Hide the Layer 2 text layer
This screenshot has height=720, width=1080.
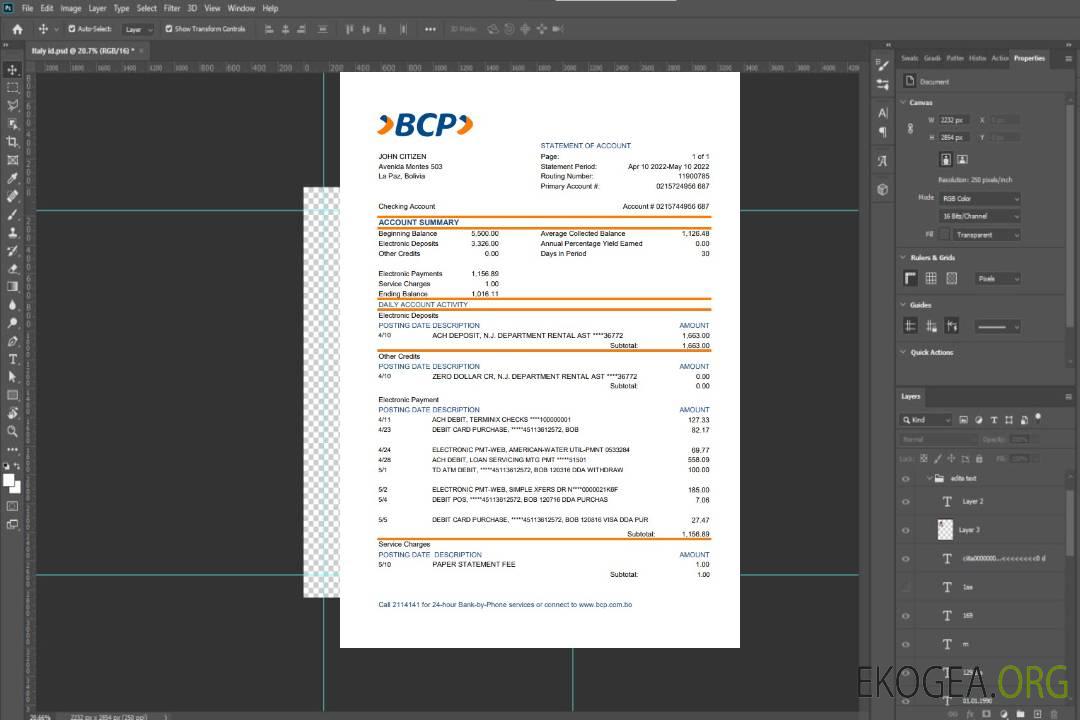coord(906,502)
